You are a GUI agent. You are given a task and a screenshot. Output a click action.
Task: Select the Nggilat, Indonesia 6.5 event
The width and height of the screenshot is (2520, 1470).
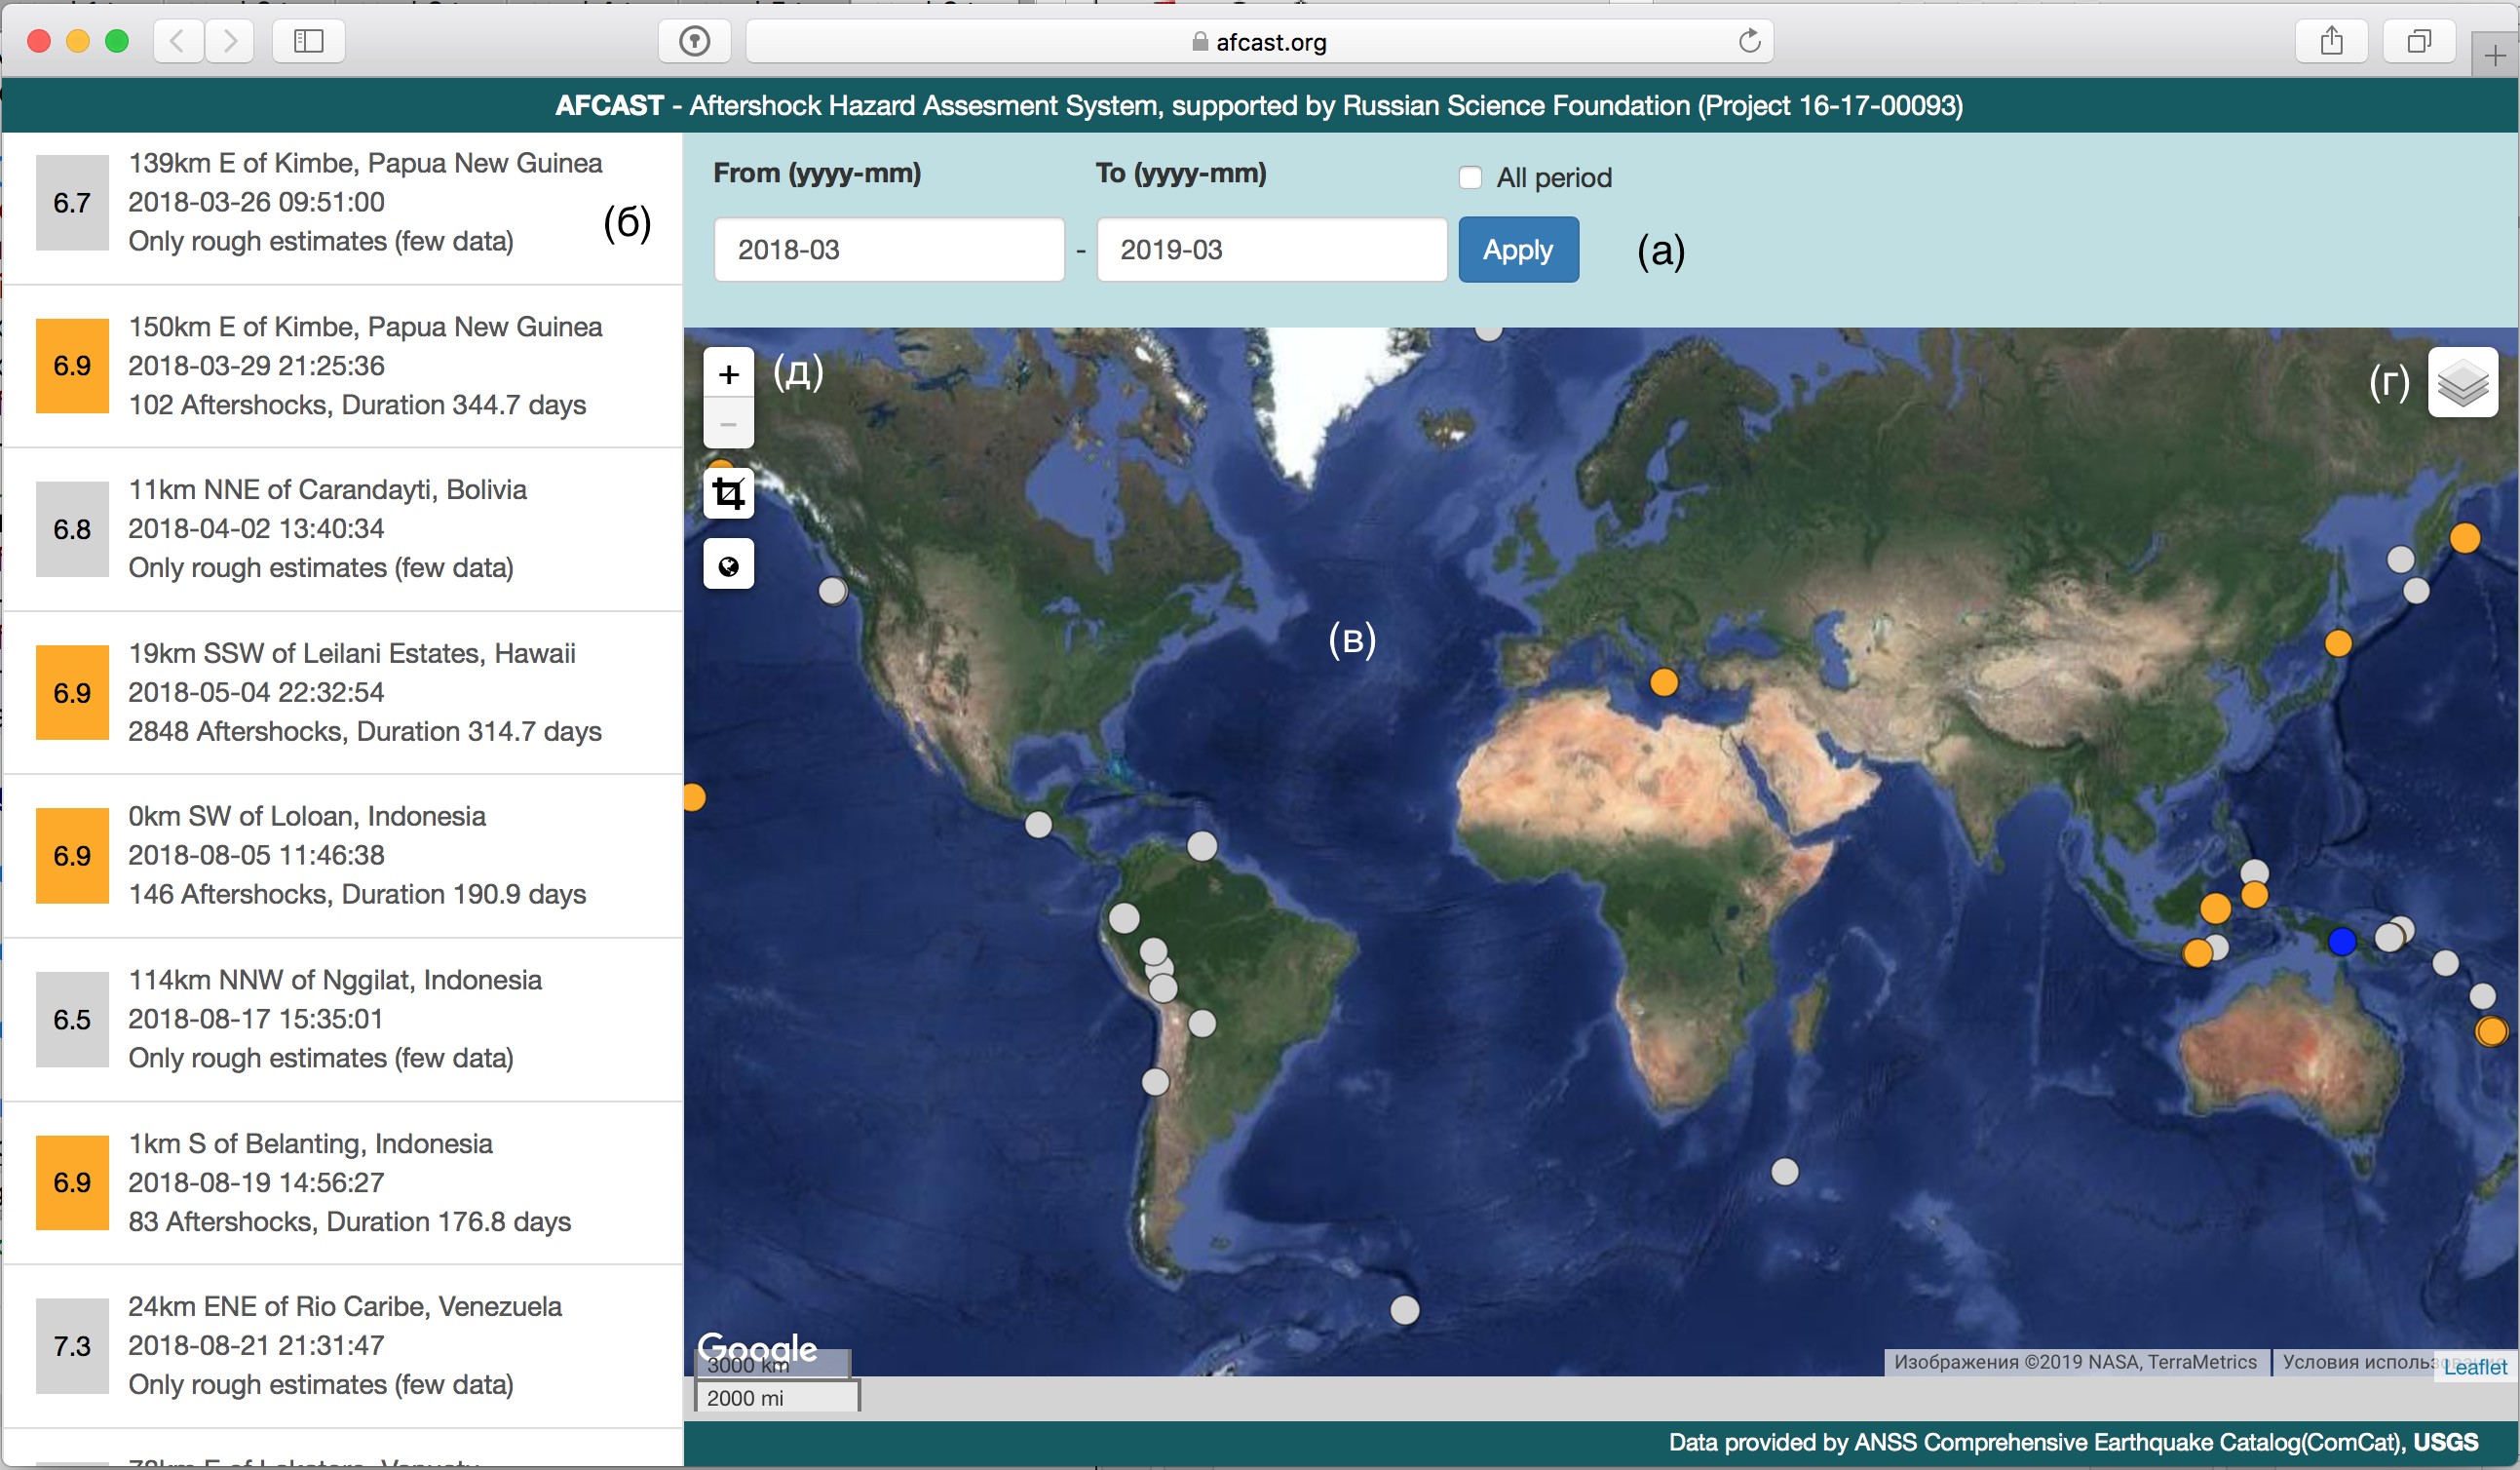[342, 1019]
